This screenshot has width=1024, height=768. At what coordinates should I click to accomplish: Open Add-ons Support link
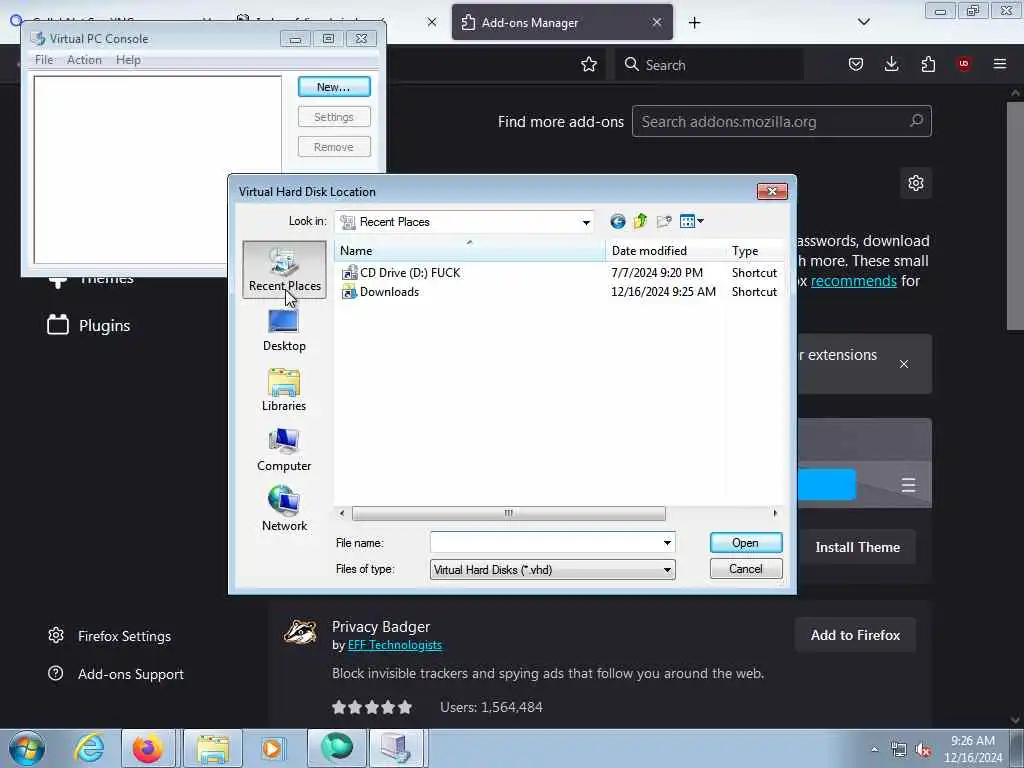click(x=116, y=674)
